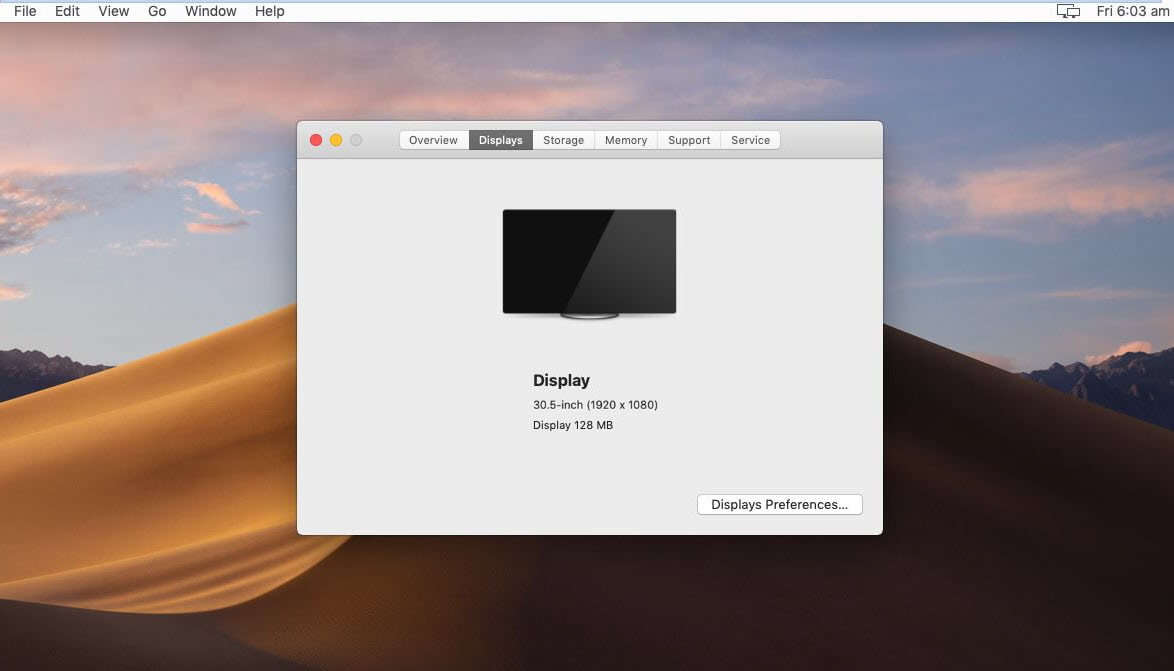Open the View menu
This screenshot has height=671, width=1174.
pyautogui.click(x=114, y=11)
